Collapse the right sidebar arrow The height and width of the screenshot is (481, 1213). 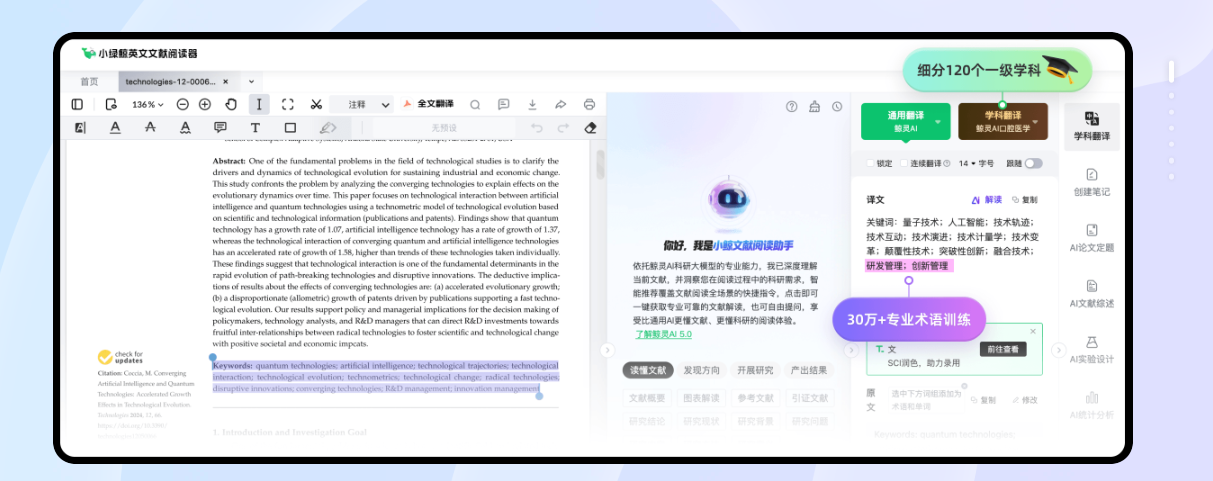(1058, 350)
